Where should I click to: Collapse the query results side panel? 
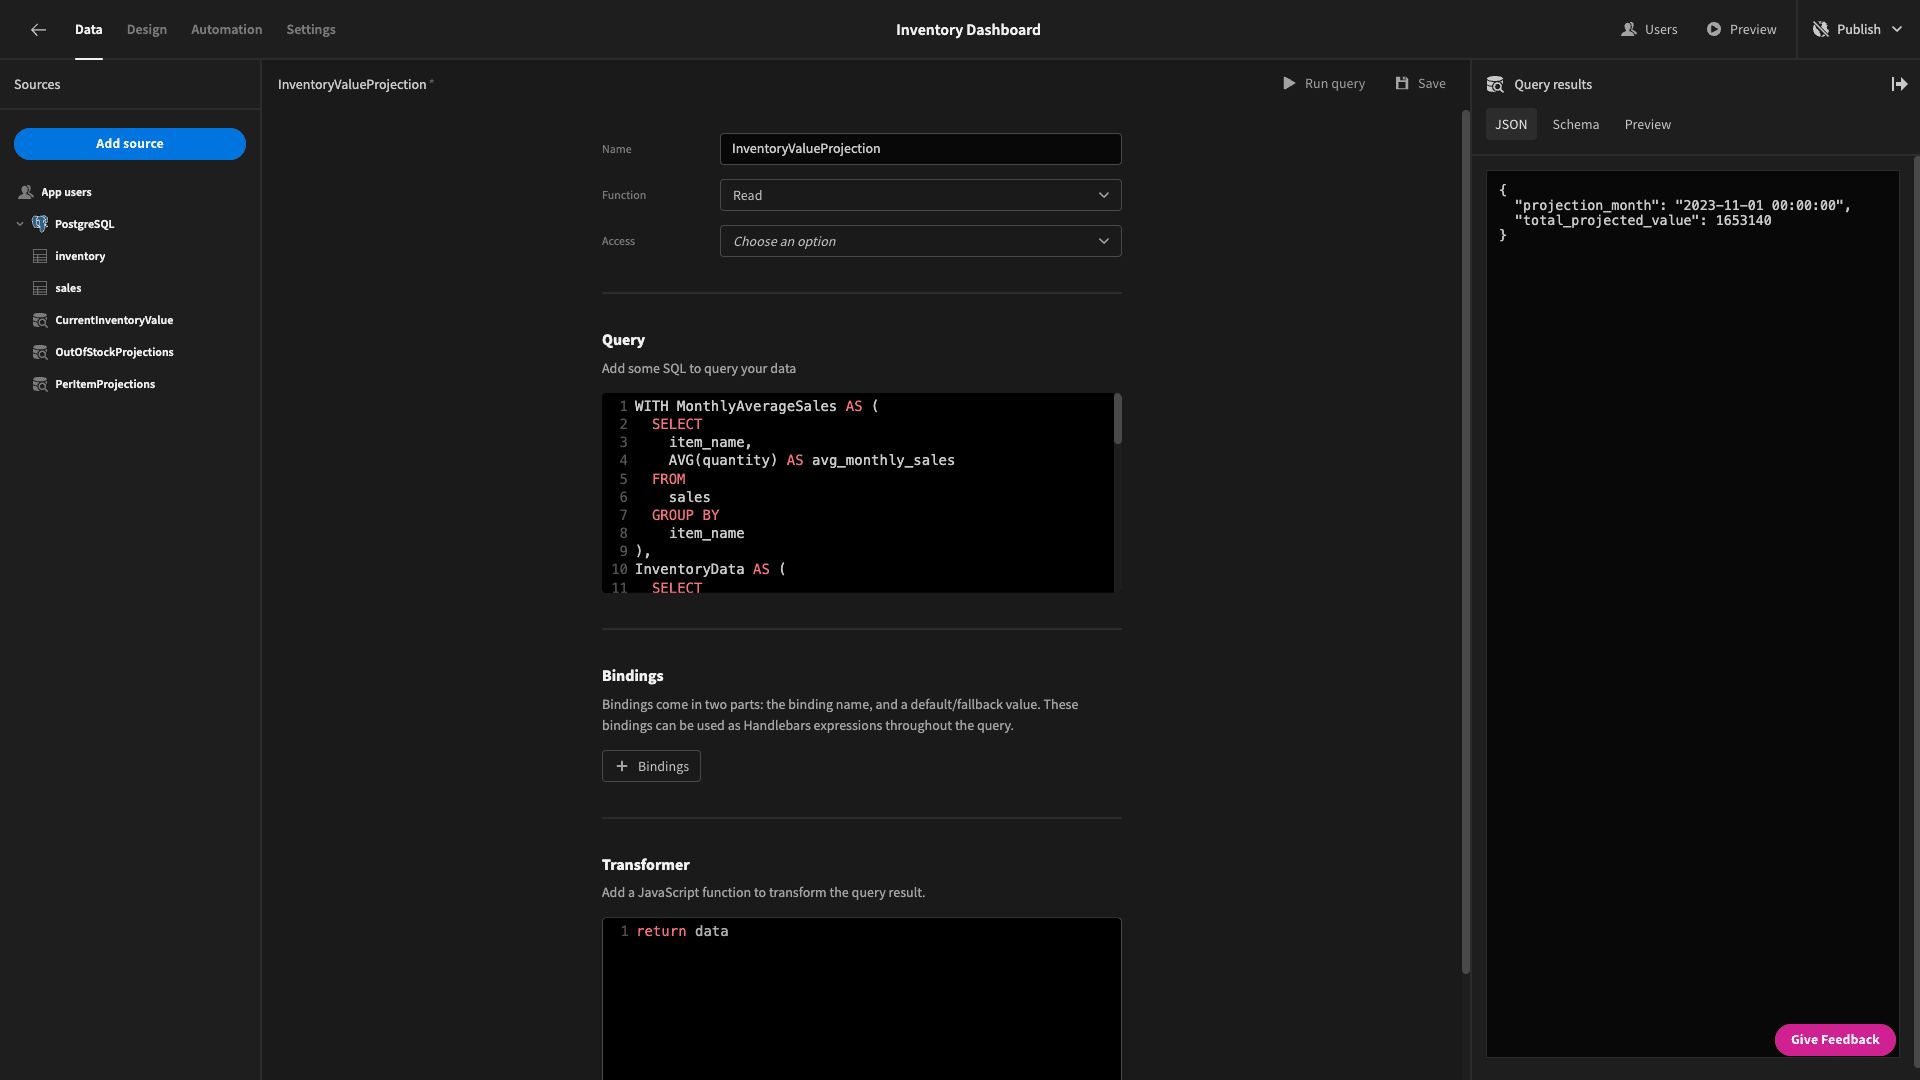pyautogui.click(x=1899, y=85)
